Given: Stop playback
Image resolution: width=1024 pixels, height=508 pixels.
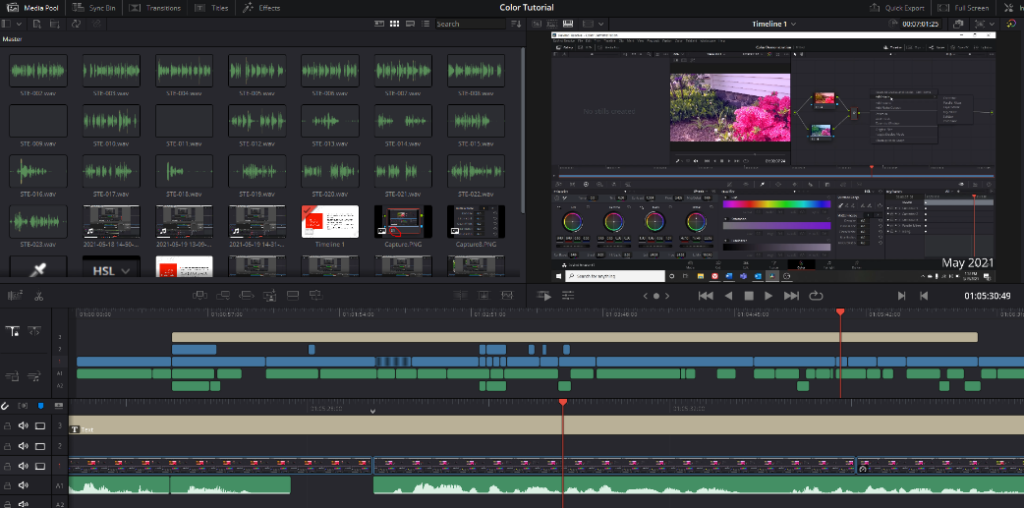Looking at the screenshot, I should [x=749, y=296].
